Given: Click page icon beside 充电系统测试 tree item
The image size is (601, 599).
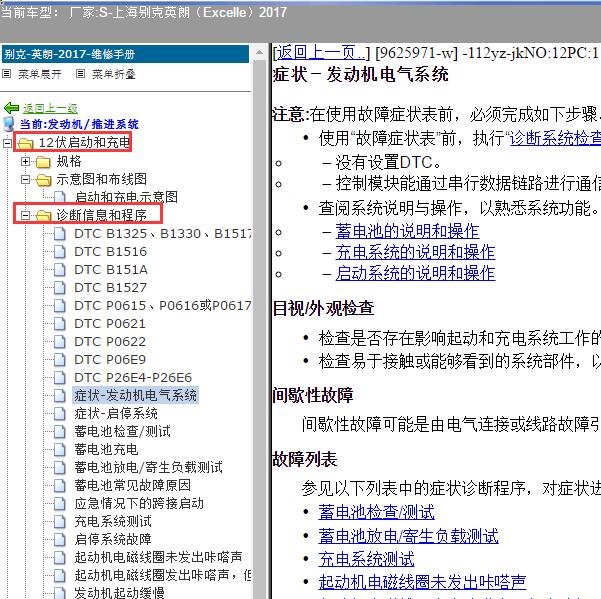Looking at the screenshot, I should click(x=59, y=522).
